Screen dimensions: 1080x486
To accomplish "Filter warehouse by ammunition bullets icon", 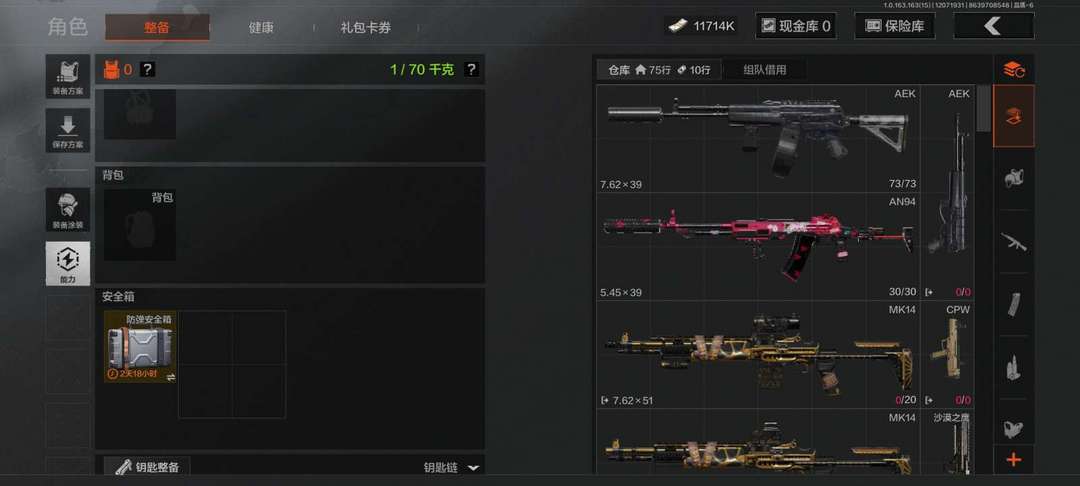I will pyautogui.click(x=1013, y=367).
